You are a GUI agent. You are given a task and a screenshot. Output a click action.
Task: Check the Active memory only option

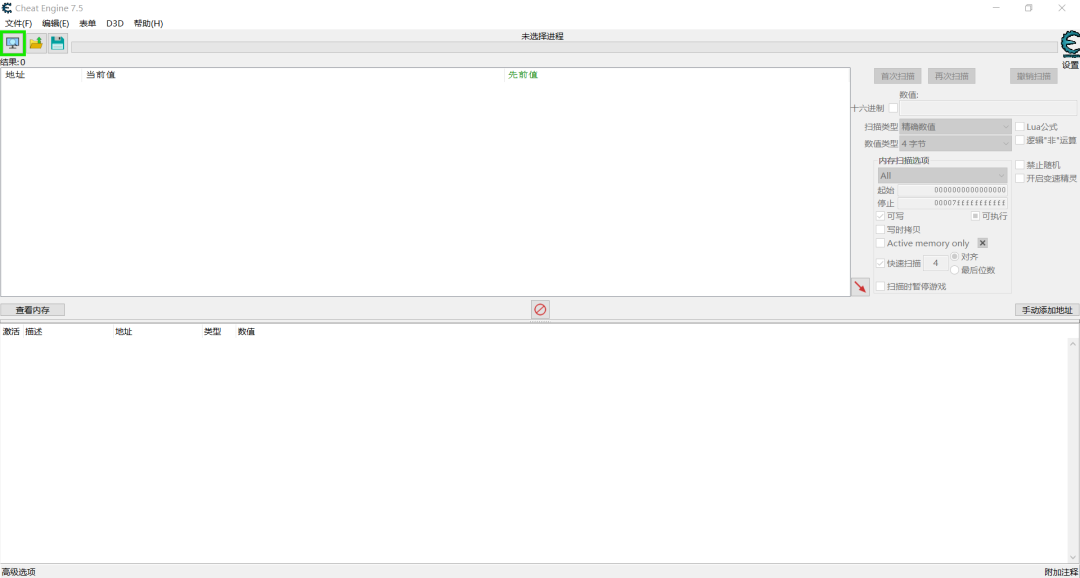coord(880,243)
